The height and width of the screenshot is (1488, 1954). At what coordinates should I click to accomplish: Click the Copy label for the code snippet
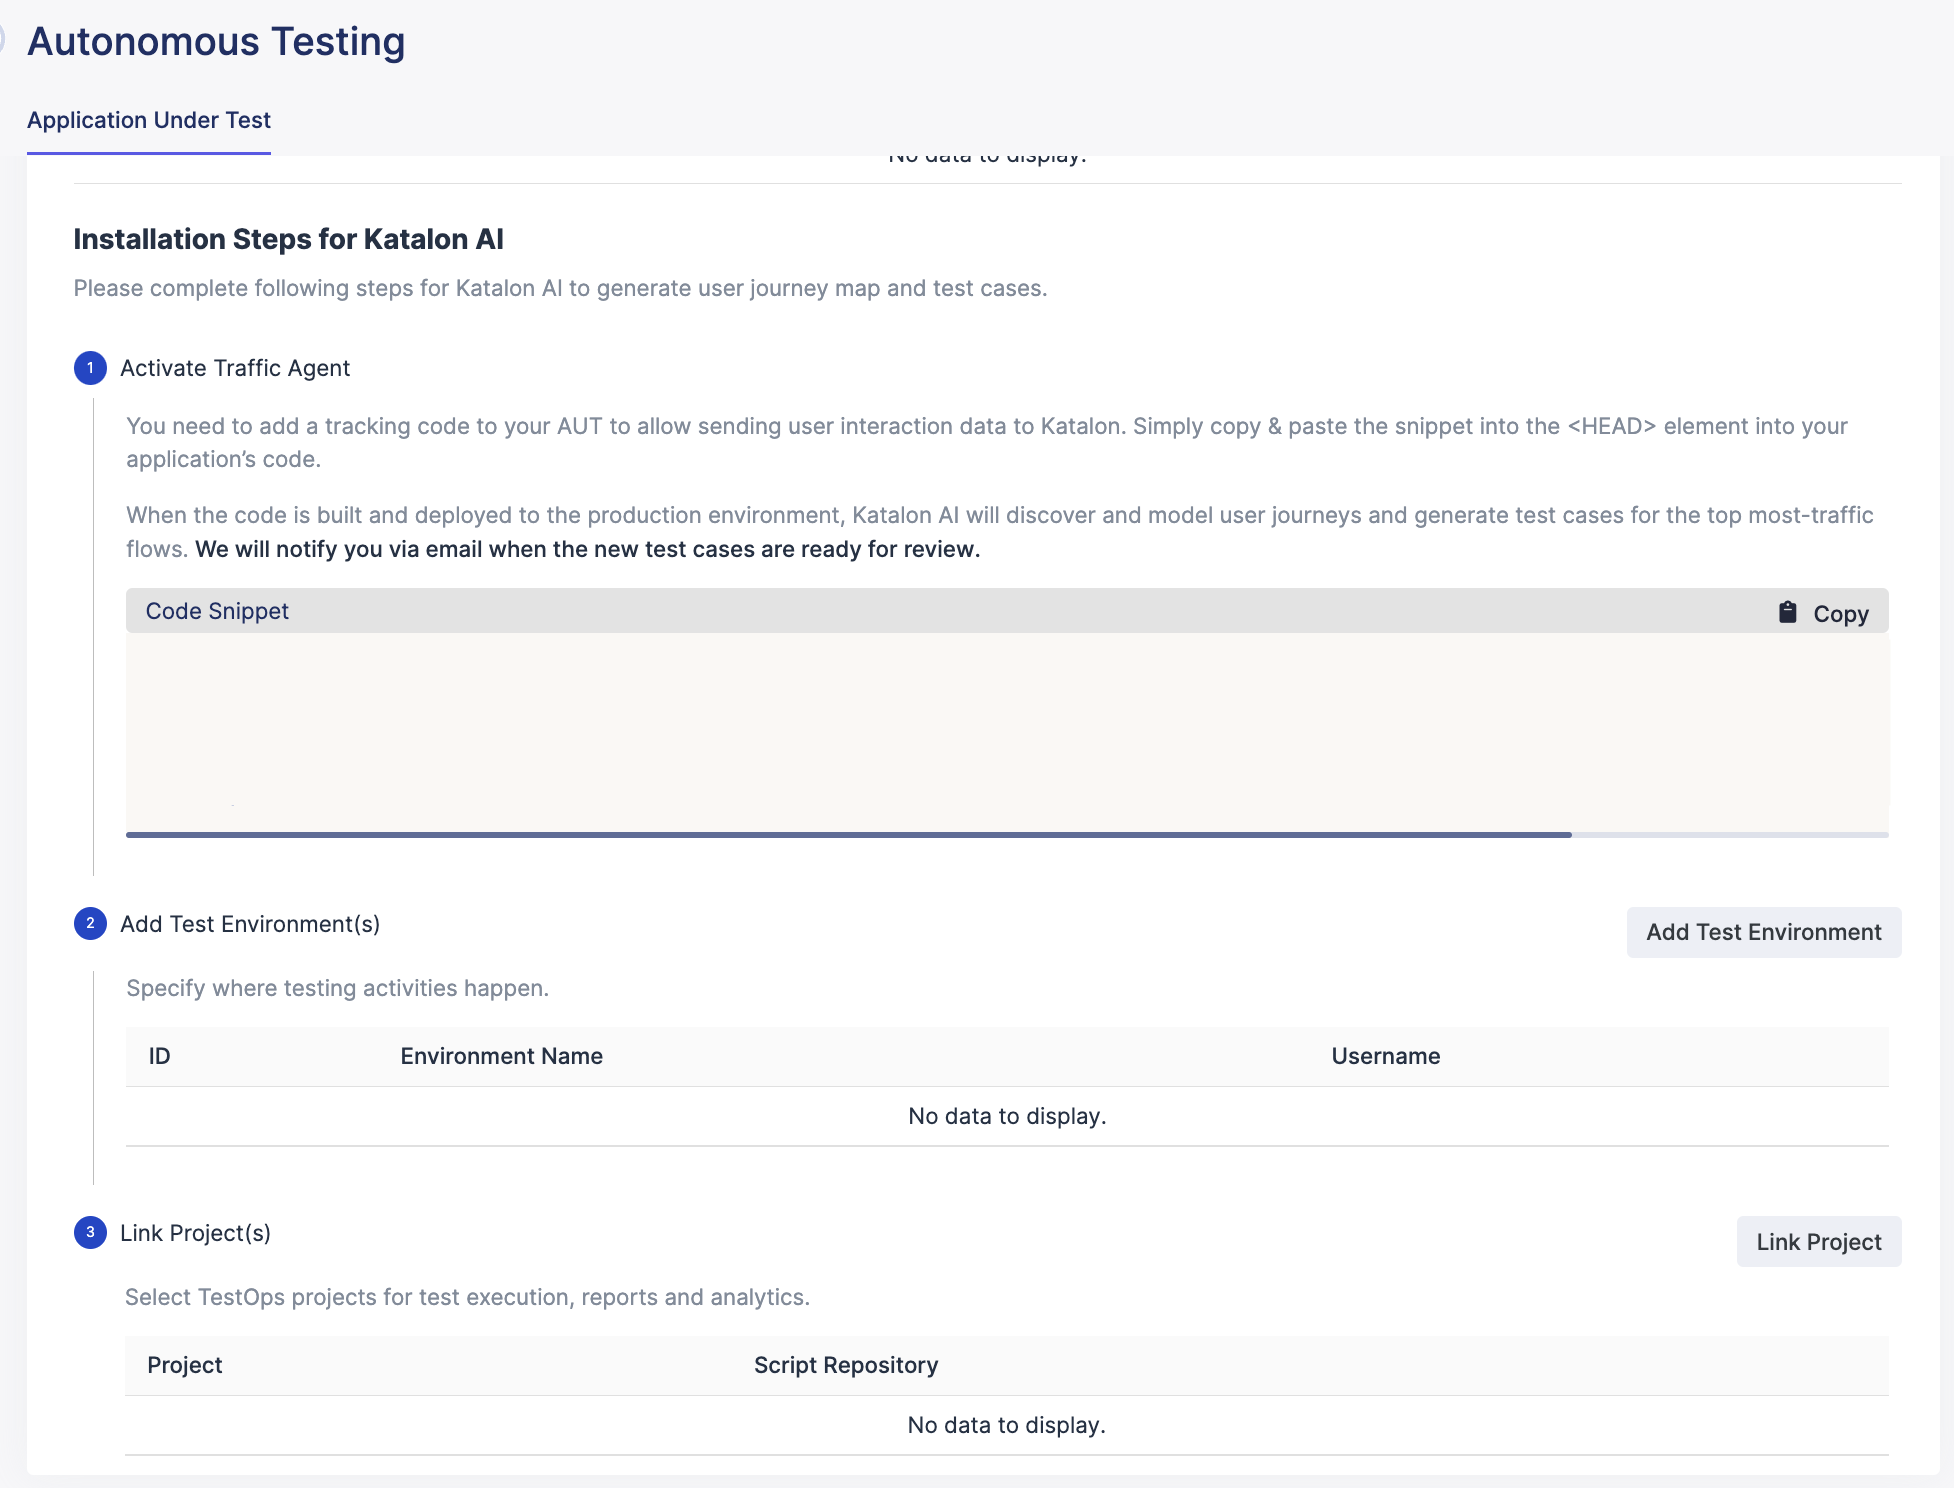coord(1841,614)
